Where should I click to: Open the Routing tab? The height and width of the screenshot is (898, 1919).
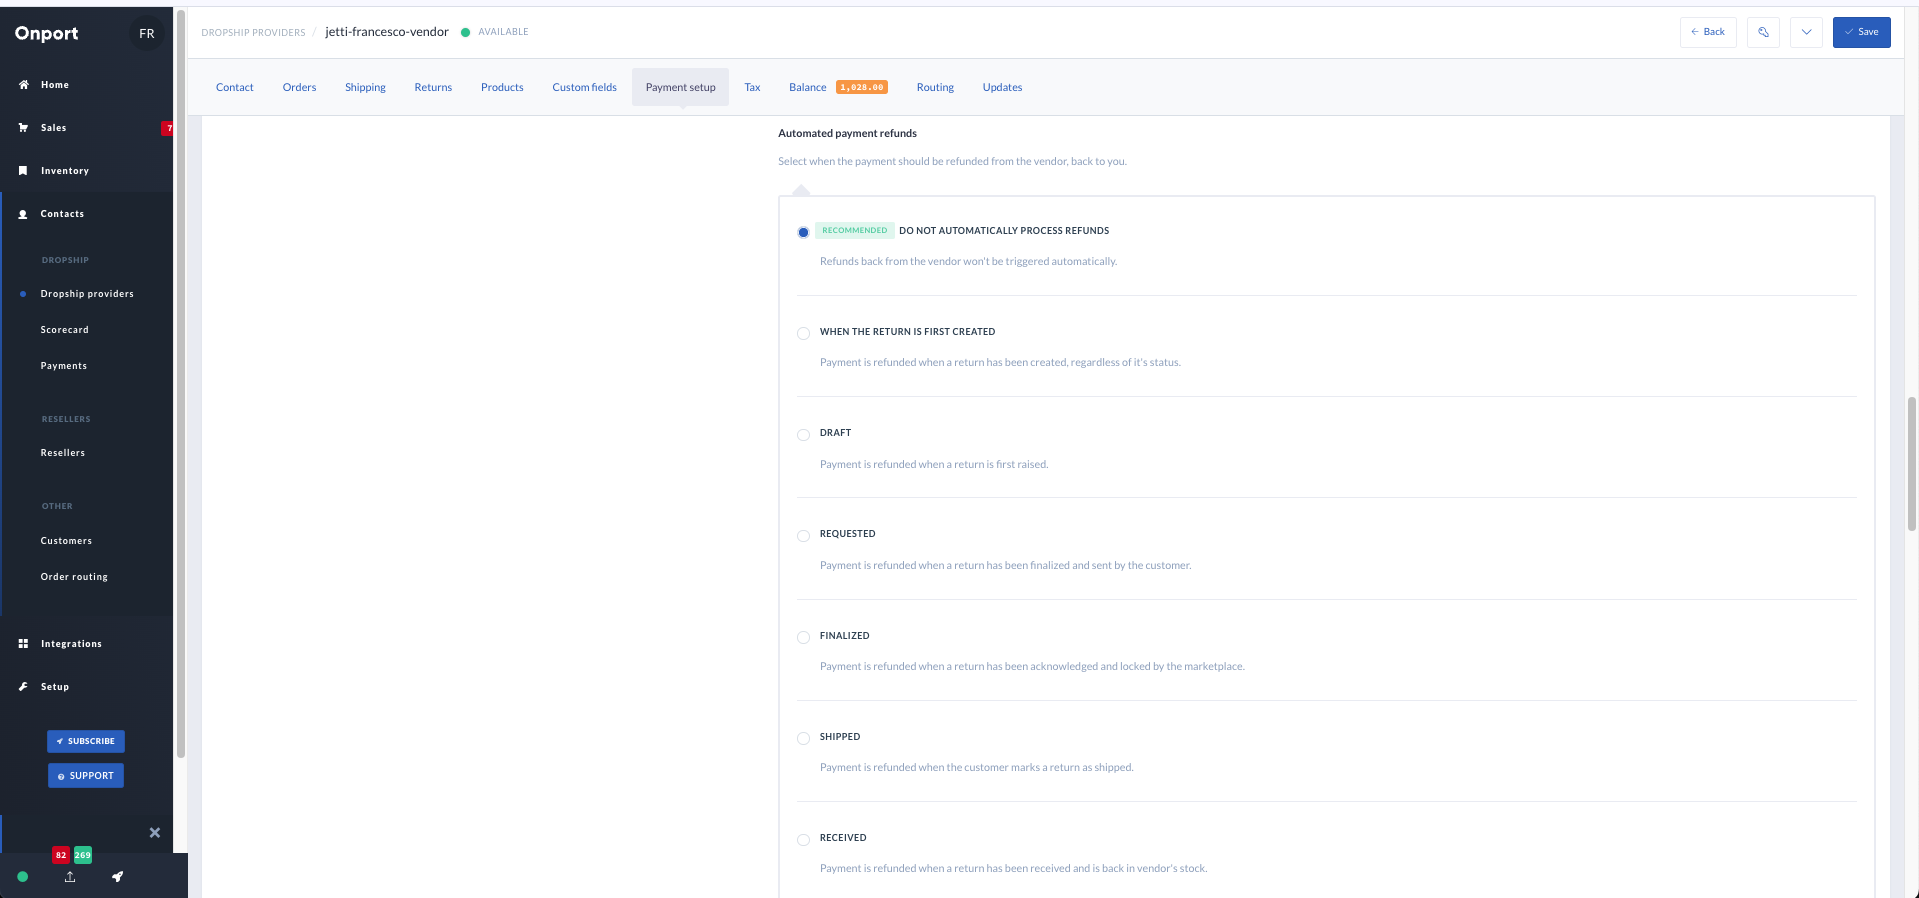935,87
